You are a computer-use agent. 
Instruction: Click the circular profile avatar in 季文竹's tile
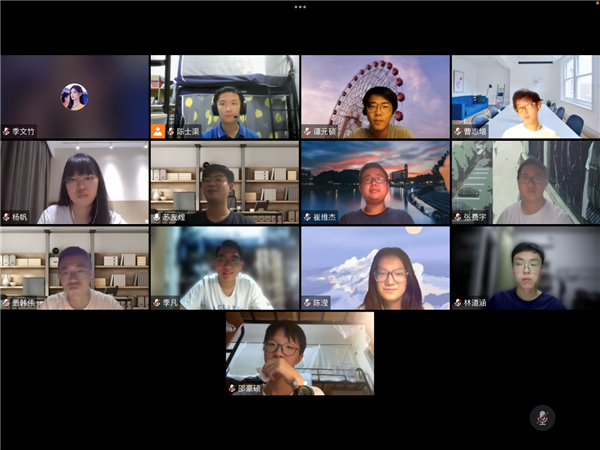point(74,96)
